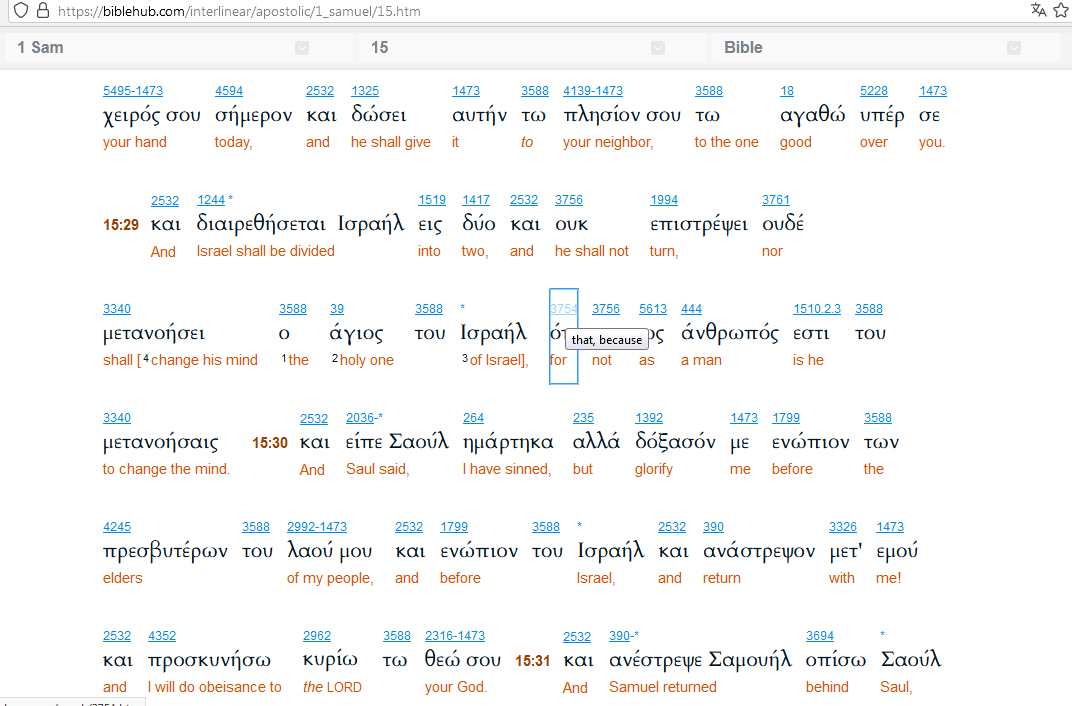Open Strong's link 264 above ημάρτηκα
Viewport: 1072px width, 706px height.
point(473,418)
